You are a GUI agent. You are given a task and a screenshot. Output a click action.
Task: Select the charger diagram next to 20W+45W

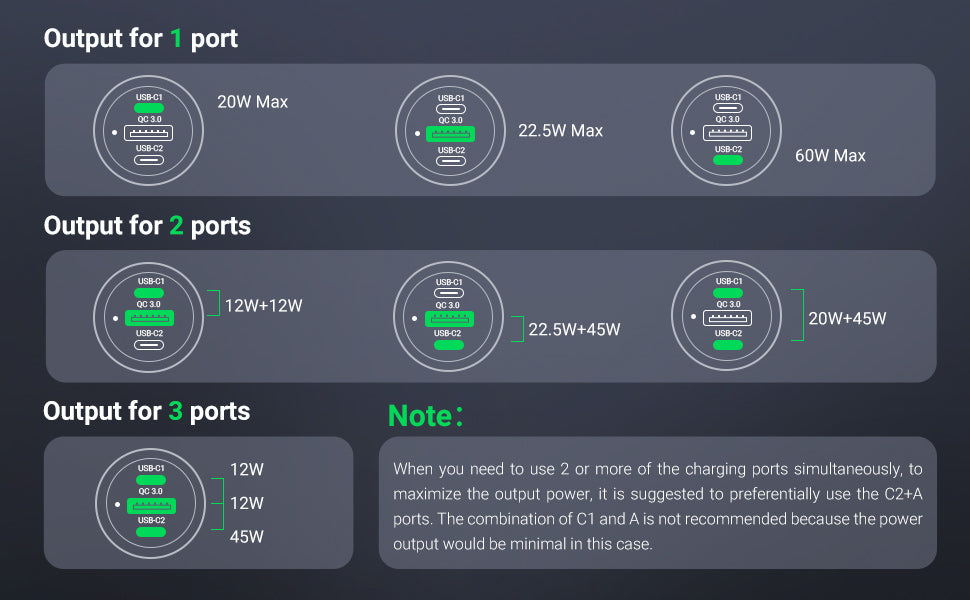coord(727,317)
